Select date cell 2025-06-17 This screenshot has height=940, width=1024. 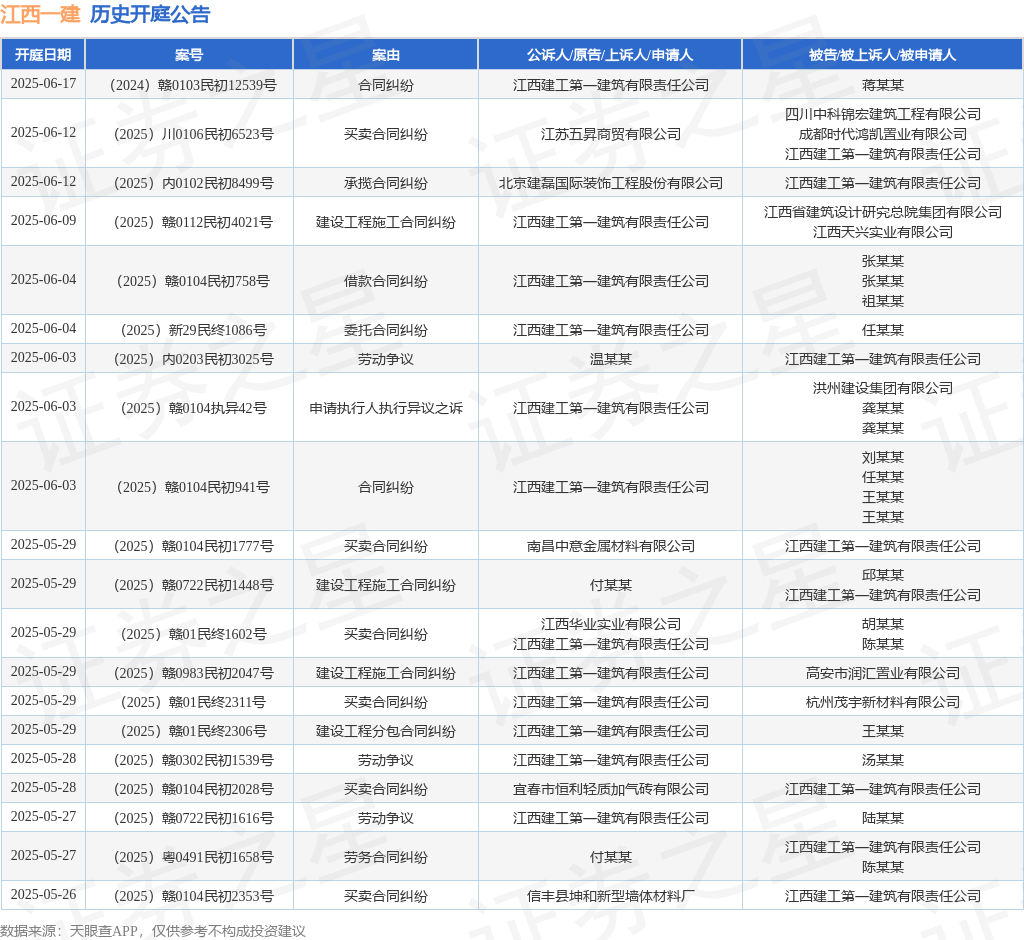(x=43, y=84)
